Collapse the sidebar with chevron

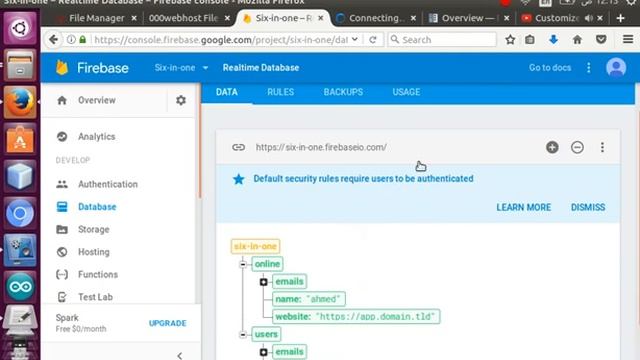click(180, 356)
